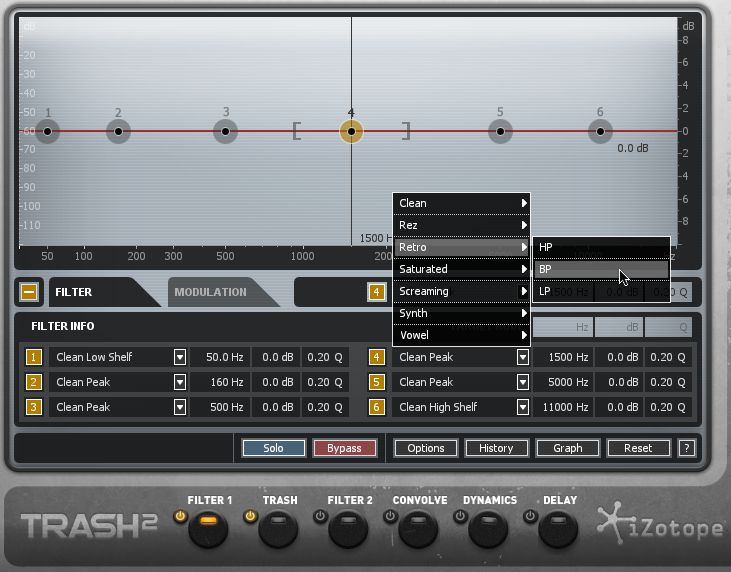Viewport: 731px width, 572px height.
Task: Choose HP from Retro submenu
Action: point(601,247)
